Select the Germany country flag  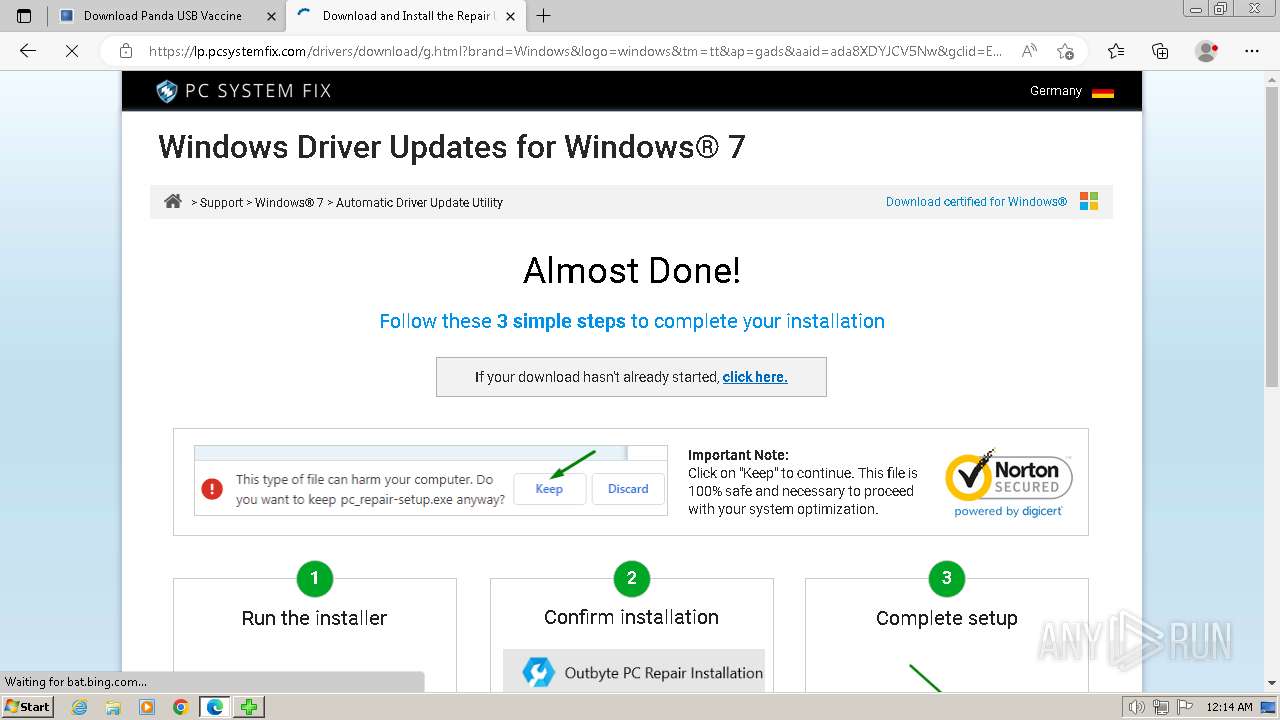(x=1103, y=92)
